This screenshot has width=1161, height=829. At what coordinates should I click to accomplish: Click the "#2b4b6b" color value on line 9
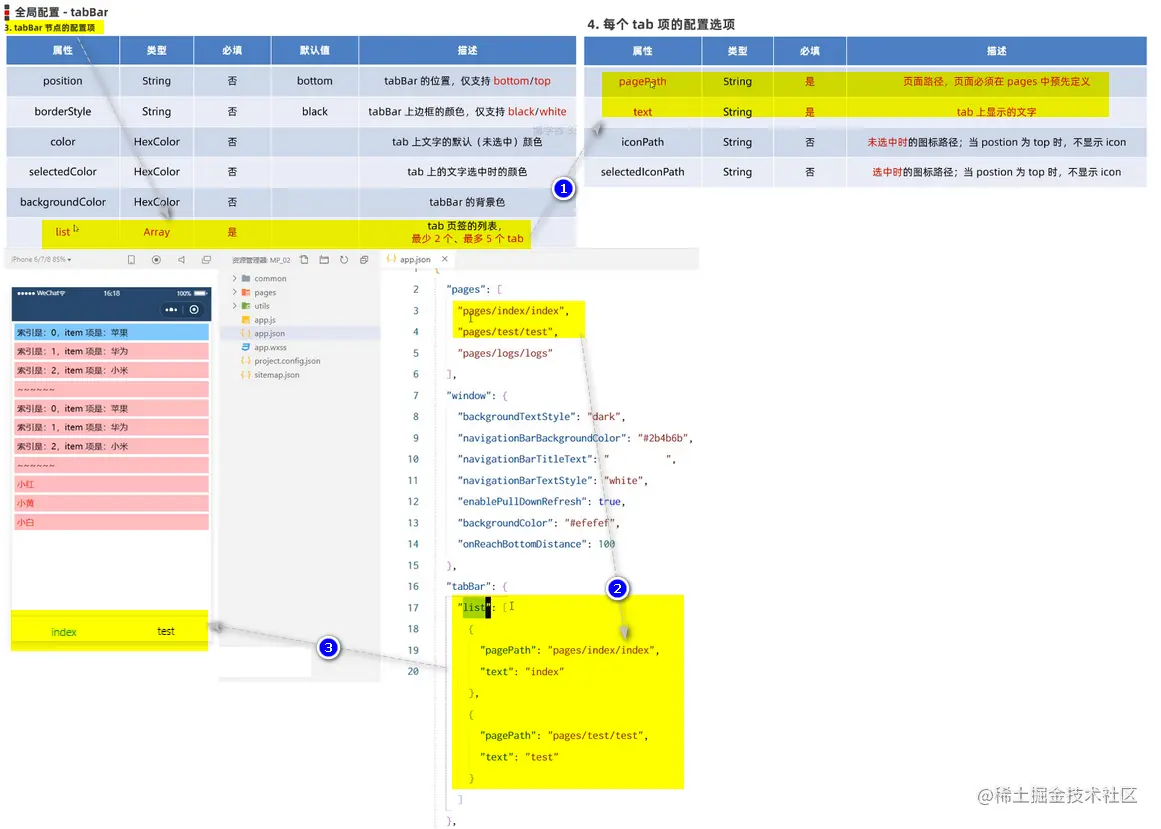coord(663,438)
